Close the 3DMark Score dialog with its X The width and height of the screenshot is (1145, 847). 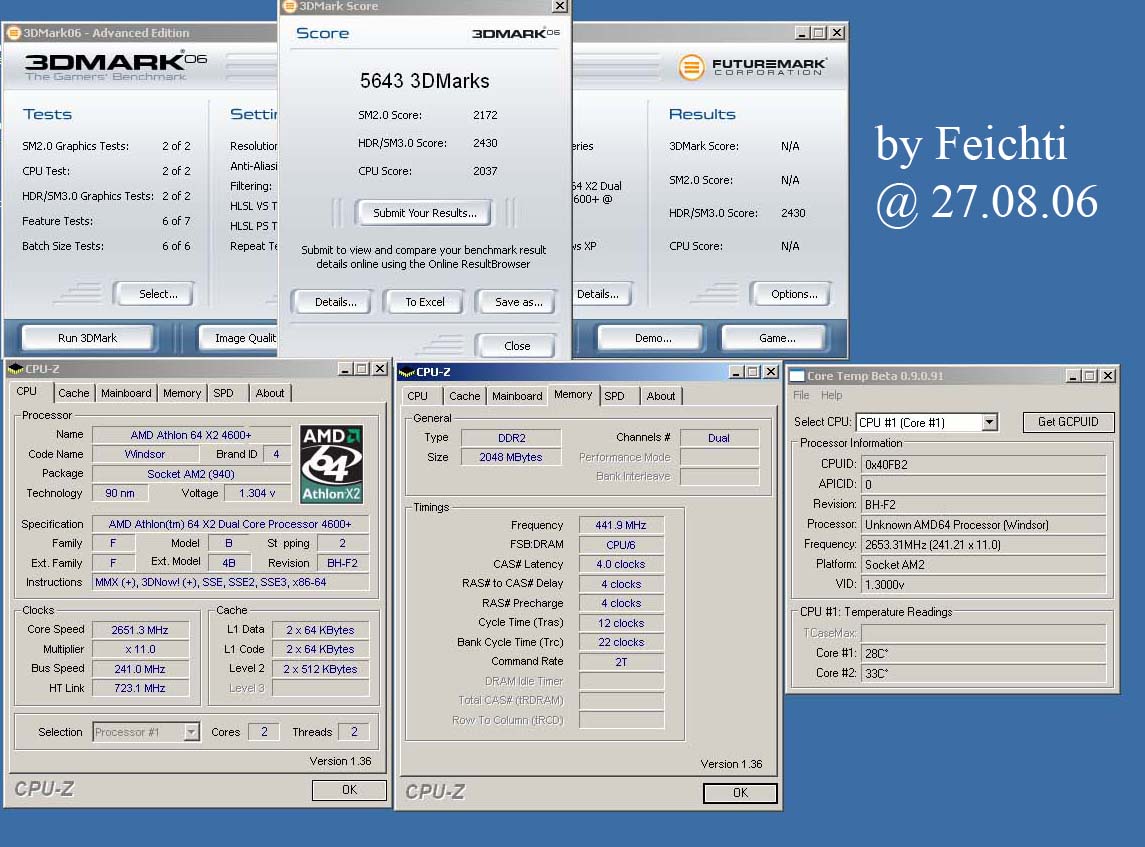[559, 6]
